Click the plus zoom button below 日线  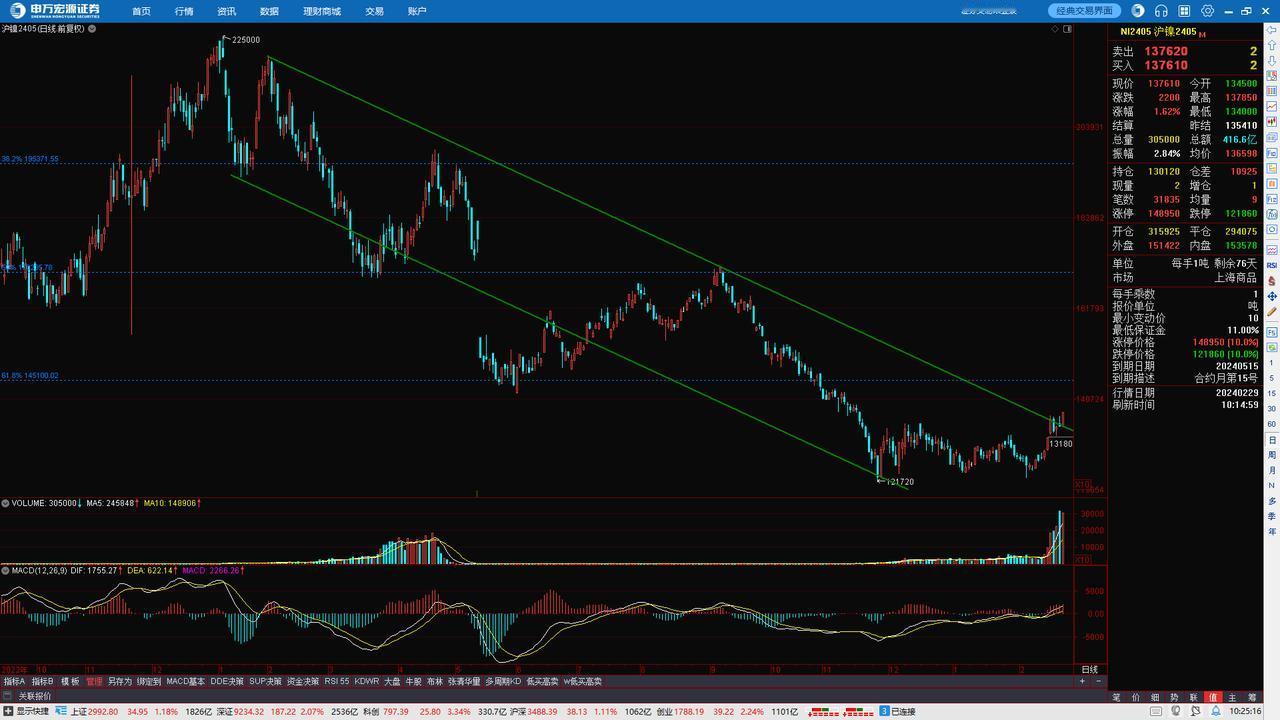(1082, 681)
